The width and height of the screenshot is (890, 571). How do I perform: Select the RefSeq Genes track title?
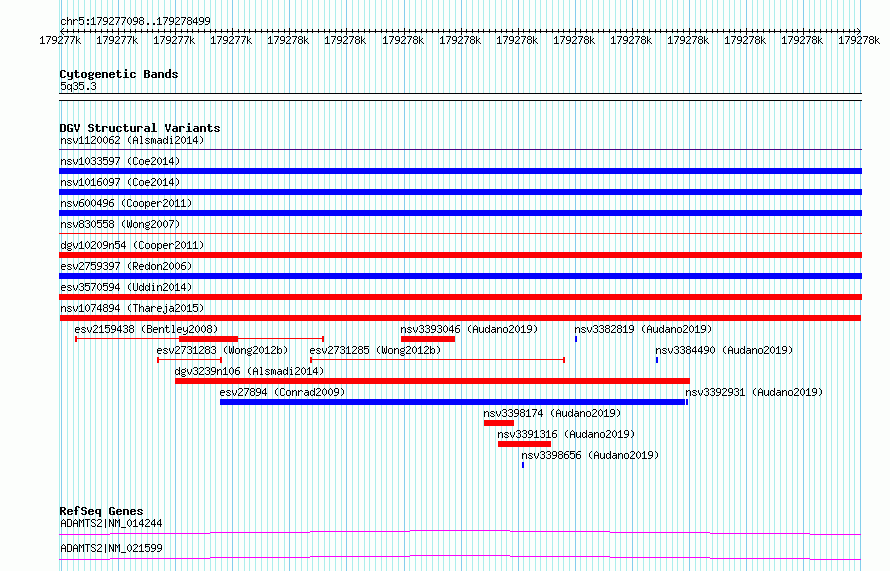coord(101,511)
